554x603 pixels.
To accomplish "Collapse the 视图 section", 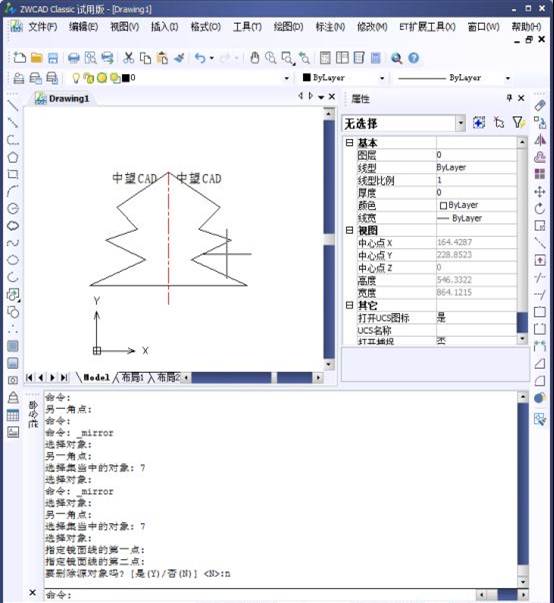I will point(349,230).
